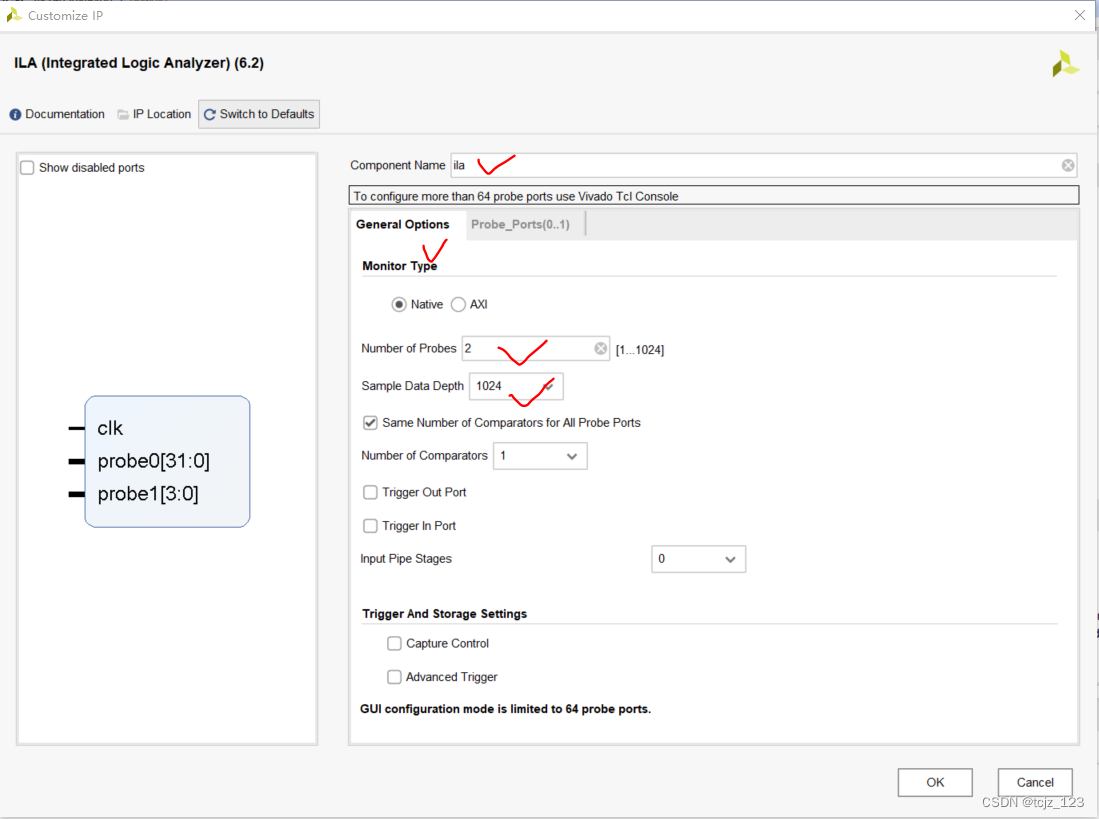Switch to the General Options tab
Viewport: 1099px width, 819px height.
(x=402, y=224)
